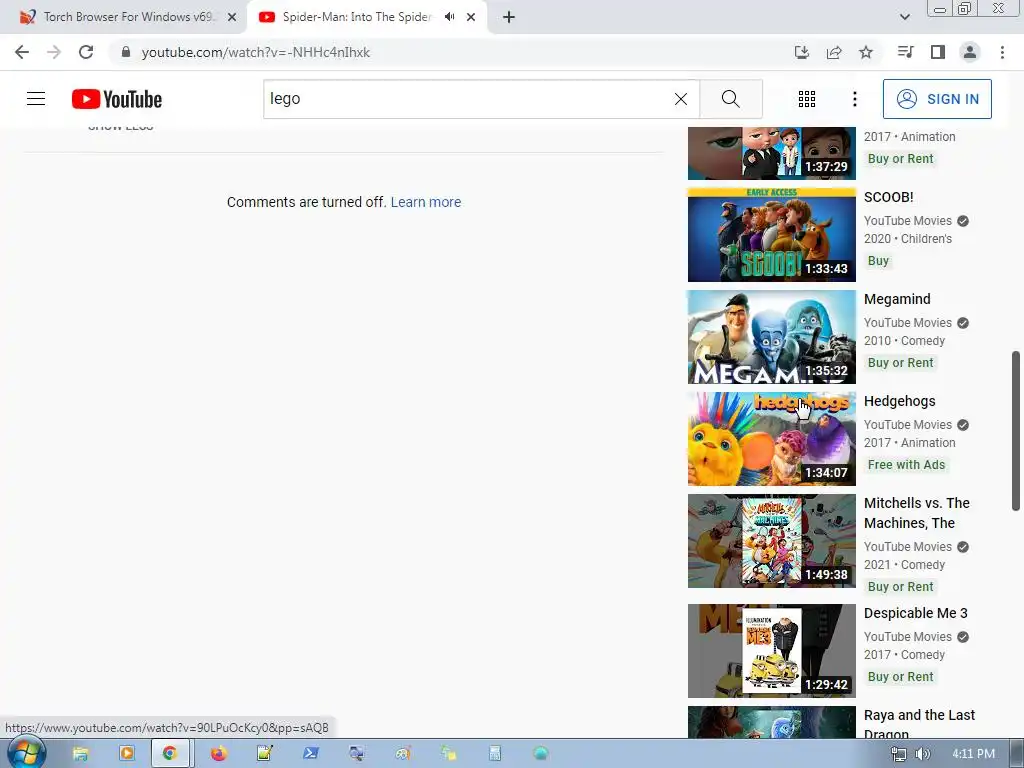The image size is (1024, 768).
Task: Click the Buy badge under SCOOB!
Action: tap(878, 261)
